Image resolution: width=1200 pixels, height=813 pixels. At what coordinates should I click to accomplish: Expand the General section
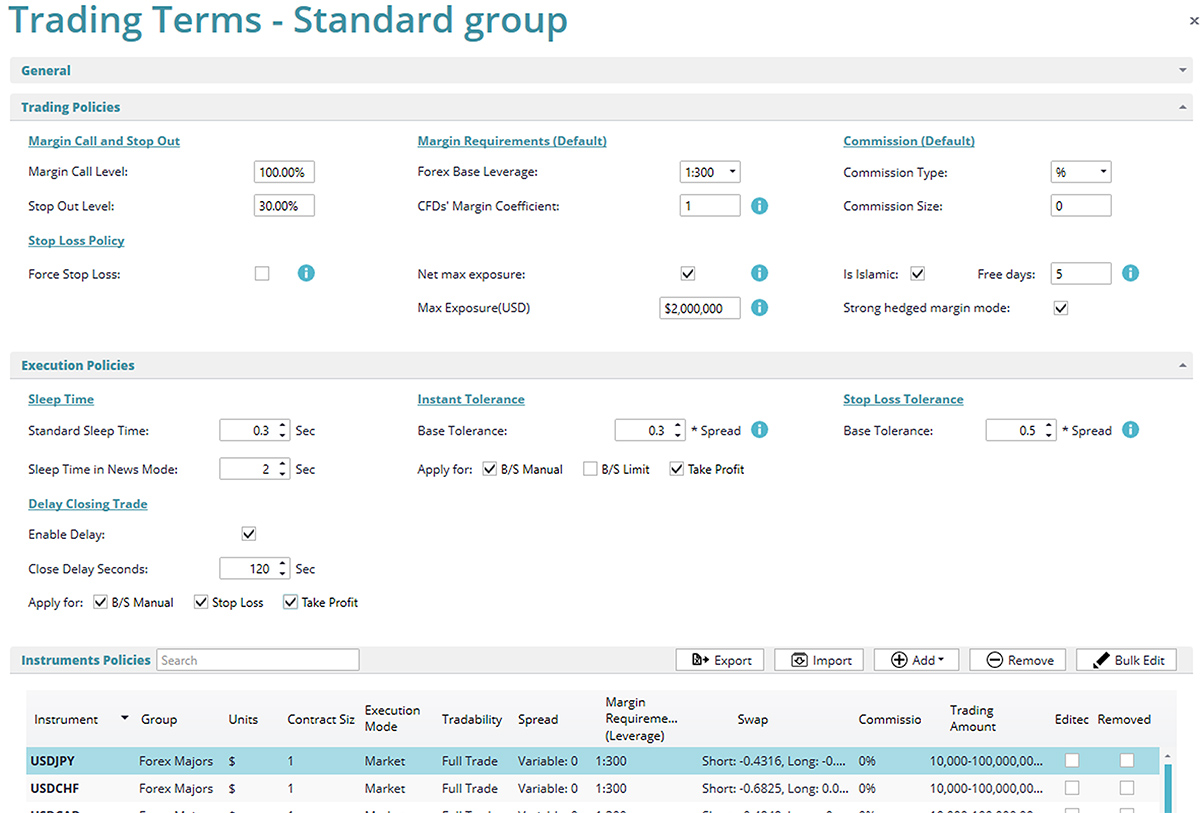click(1183, 71)
